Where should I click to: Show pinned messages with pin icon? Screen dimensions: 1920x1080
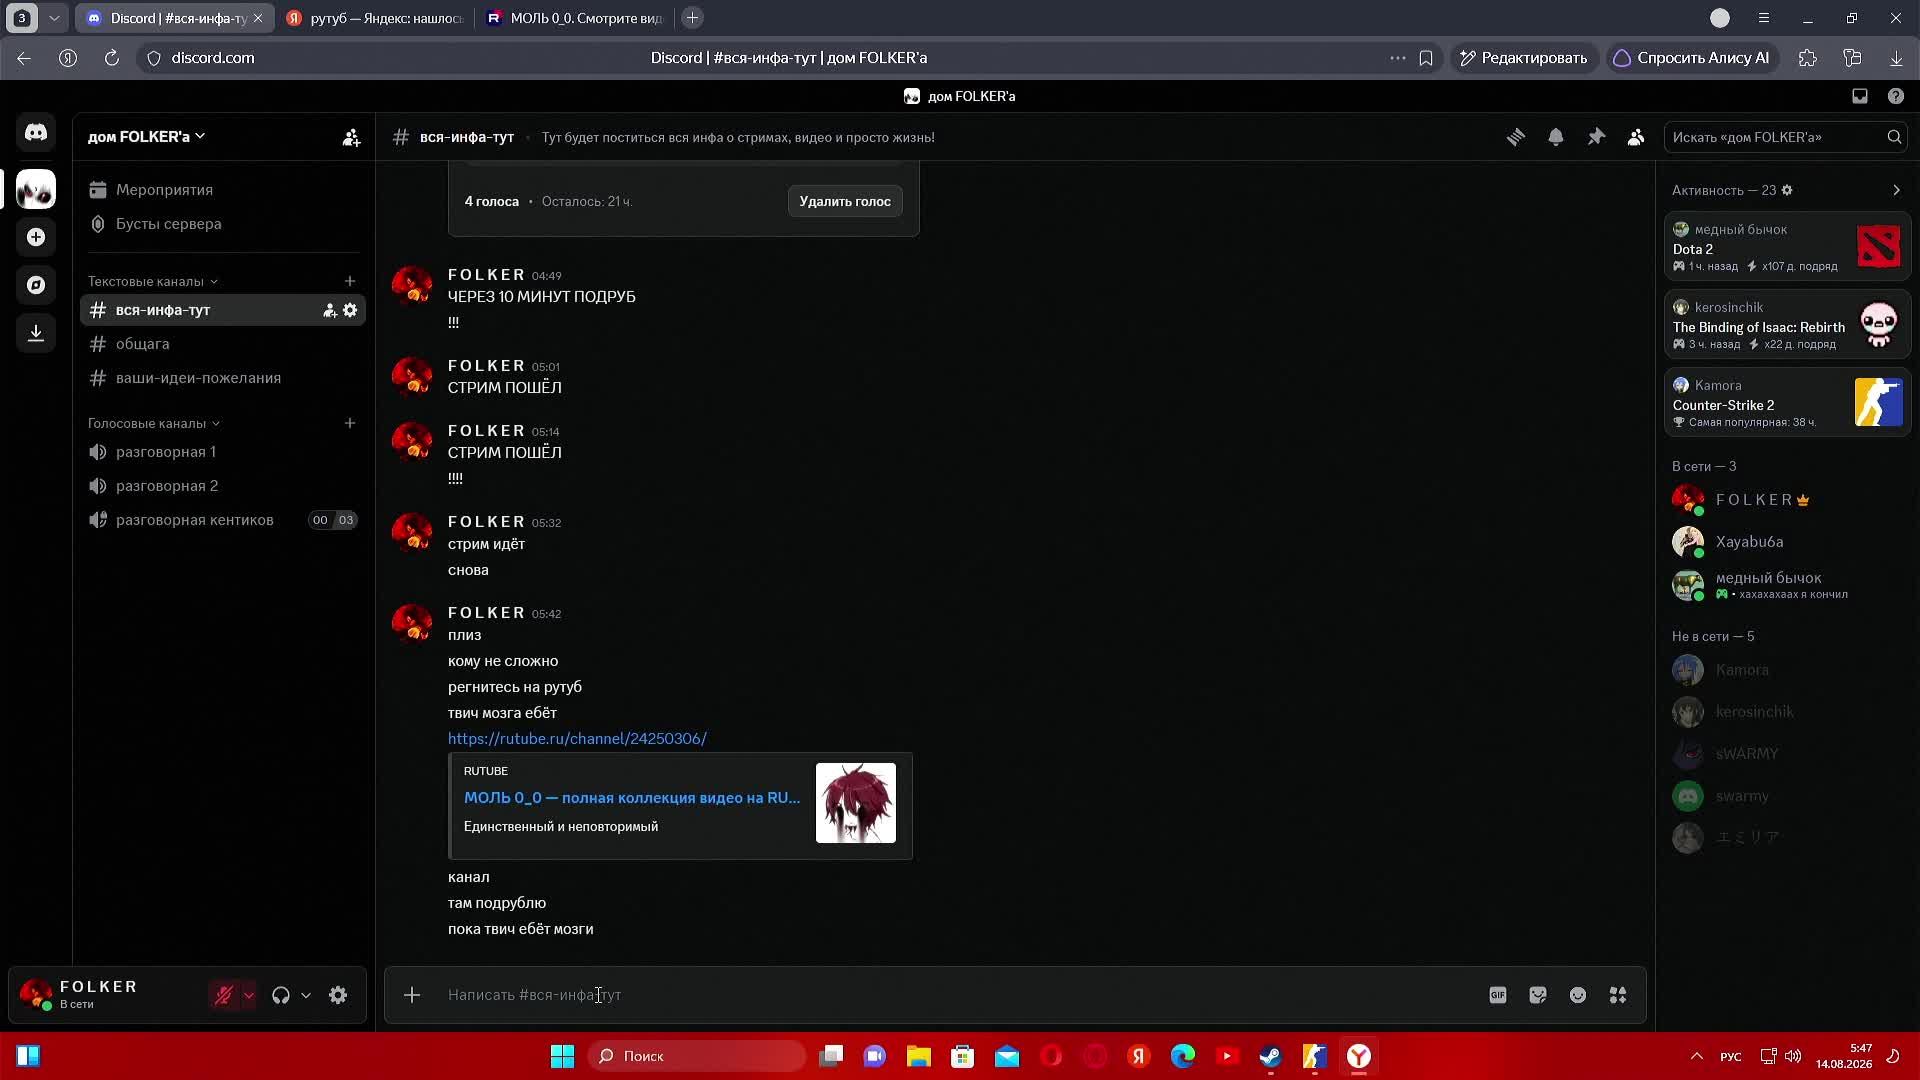click(1596, 137)
